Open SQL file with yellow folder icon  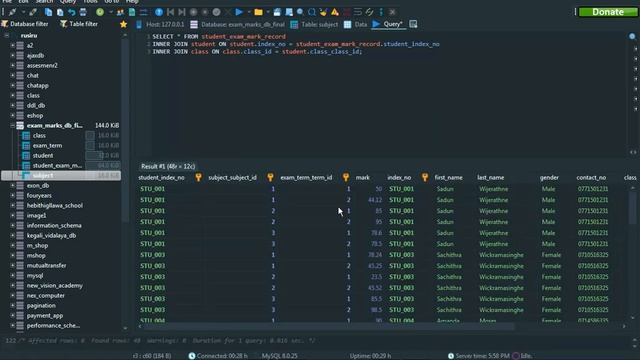[258, 12]
